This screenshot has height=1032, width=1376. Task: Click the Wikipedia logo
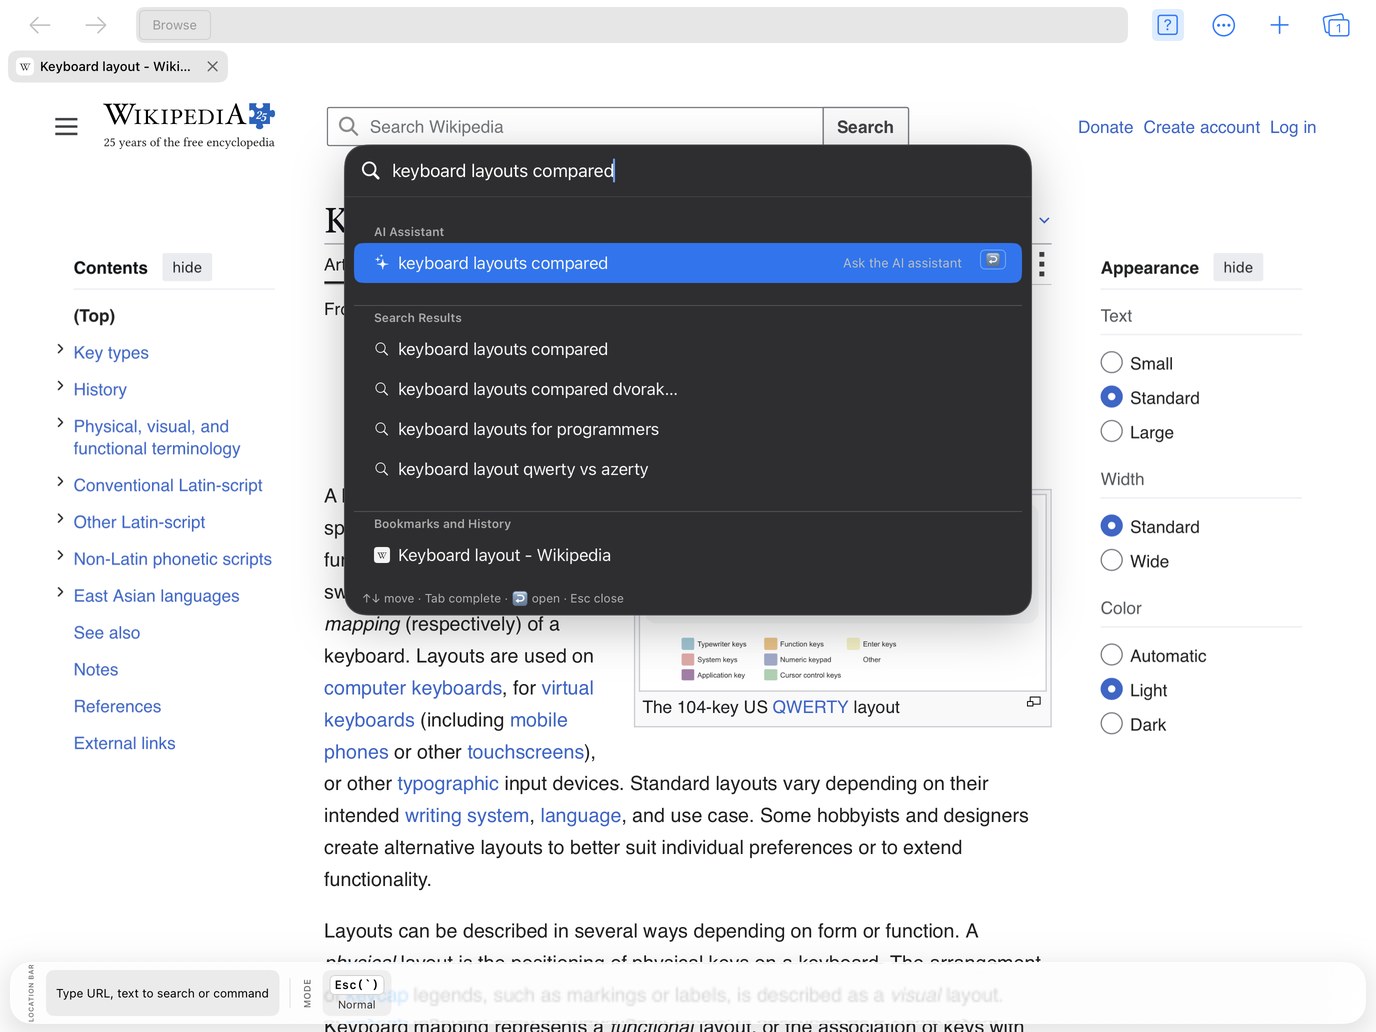tap(189, 126)
